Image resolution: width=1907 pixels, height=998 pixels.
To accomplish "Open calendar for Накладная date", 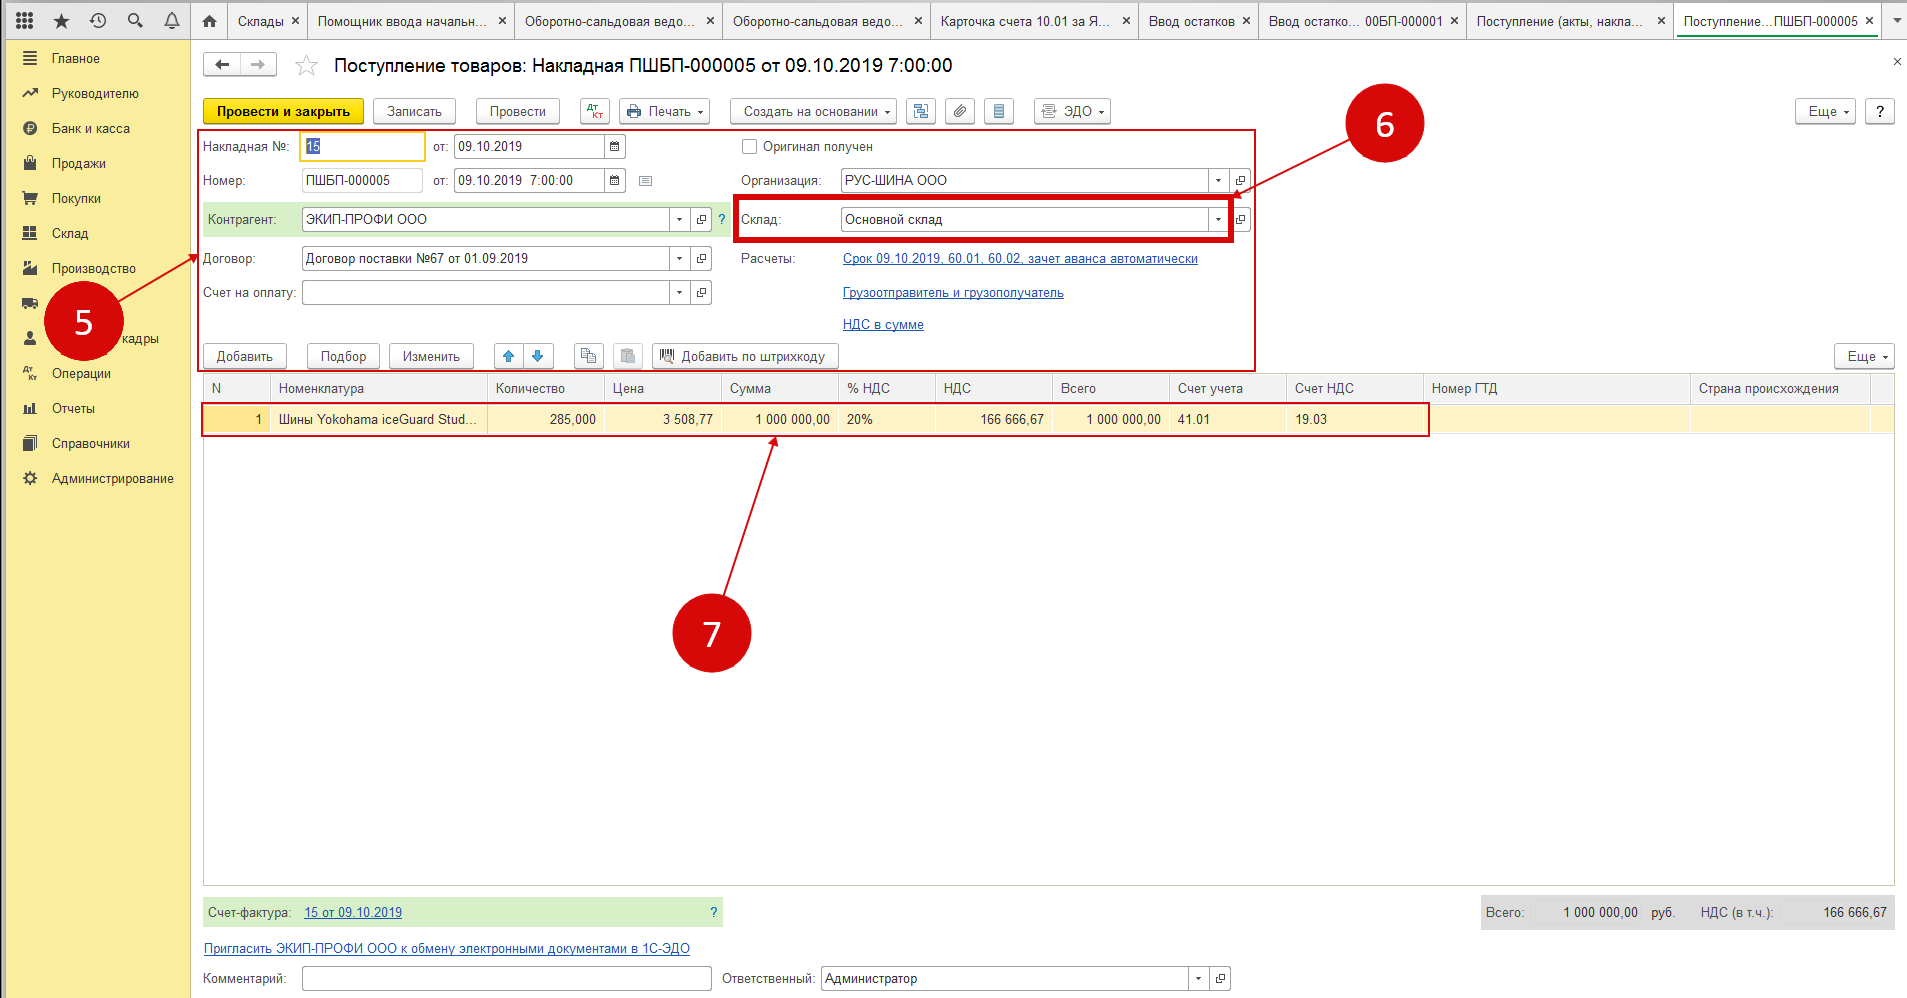I will 615,146.
